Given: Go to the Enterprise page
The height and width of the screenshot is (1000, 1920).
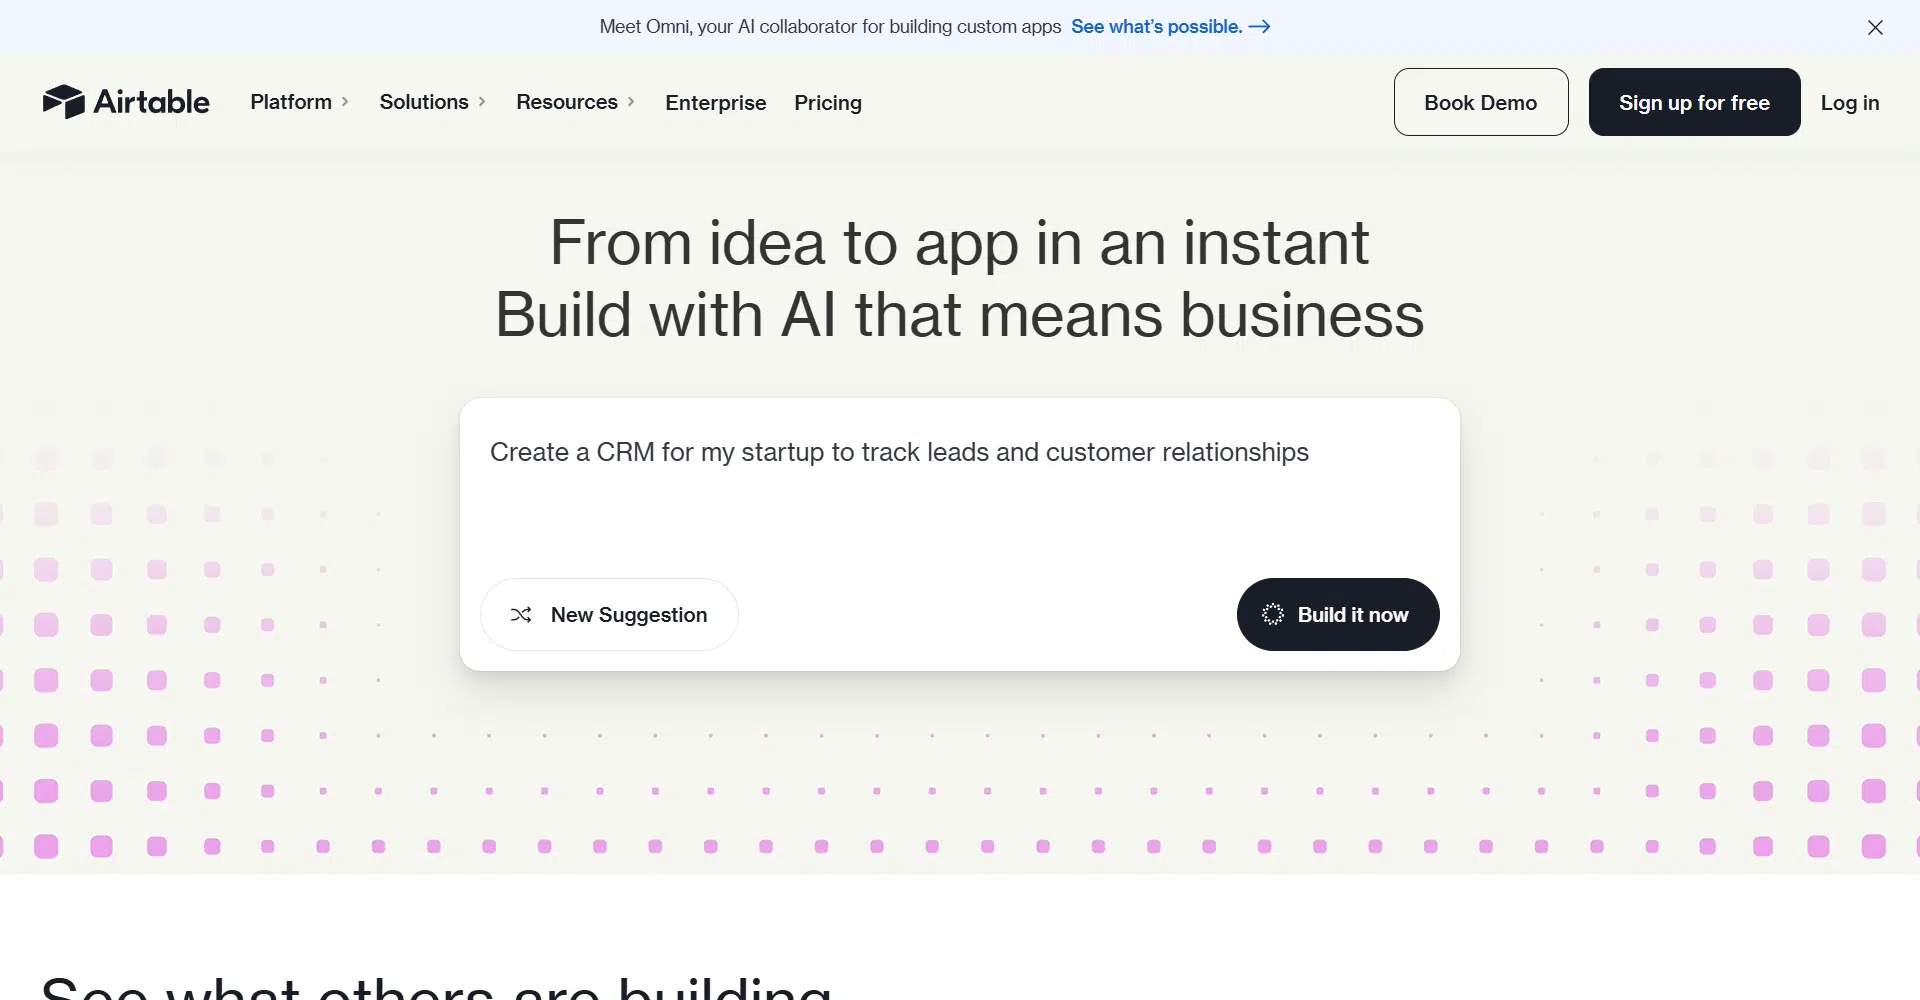Looking at the screenshot, I should point(716,103).
